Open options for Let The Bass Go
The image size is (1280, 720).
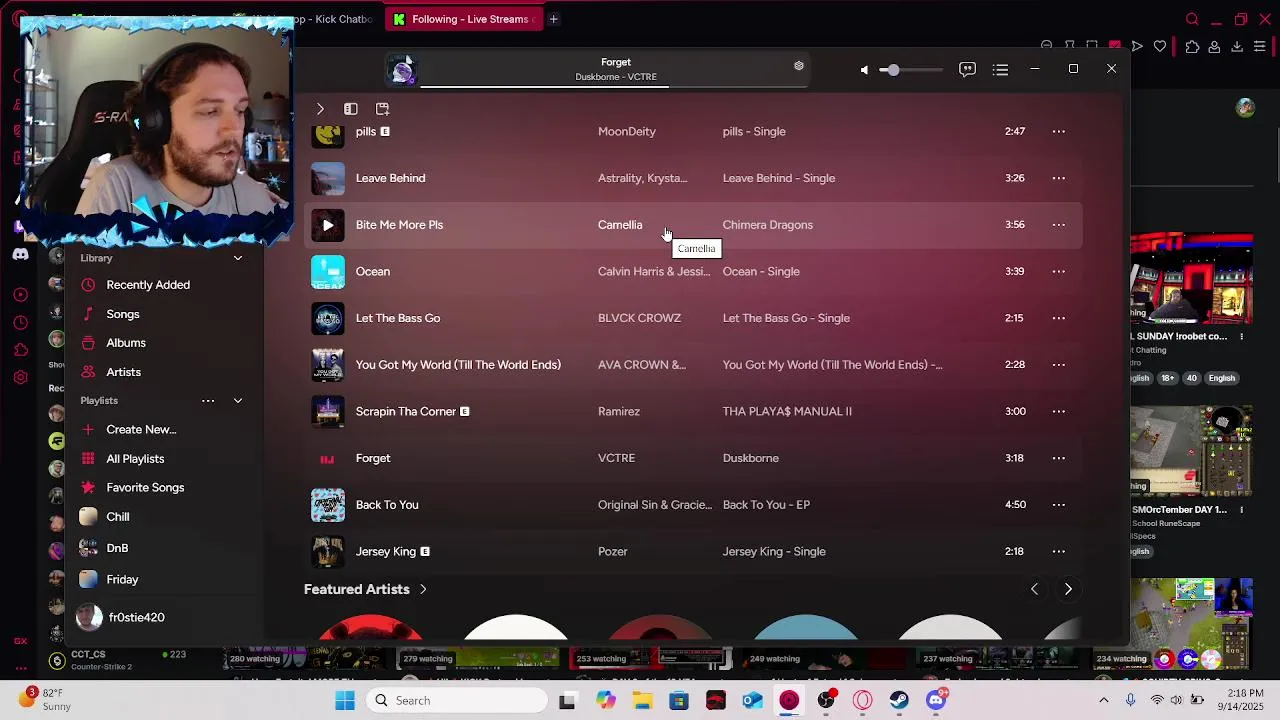tap(1058, 318)
